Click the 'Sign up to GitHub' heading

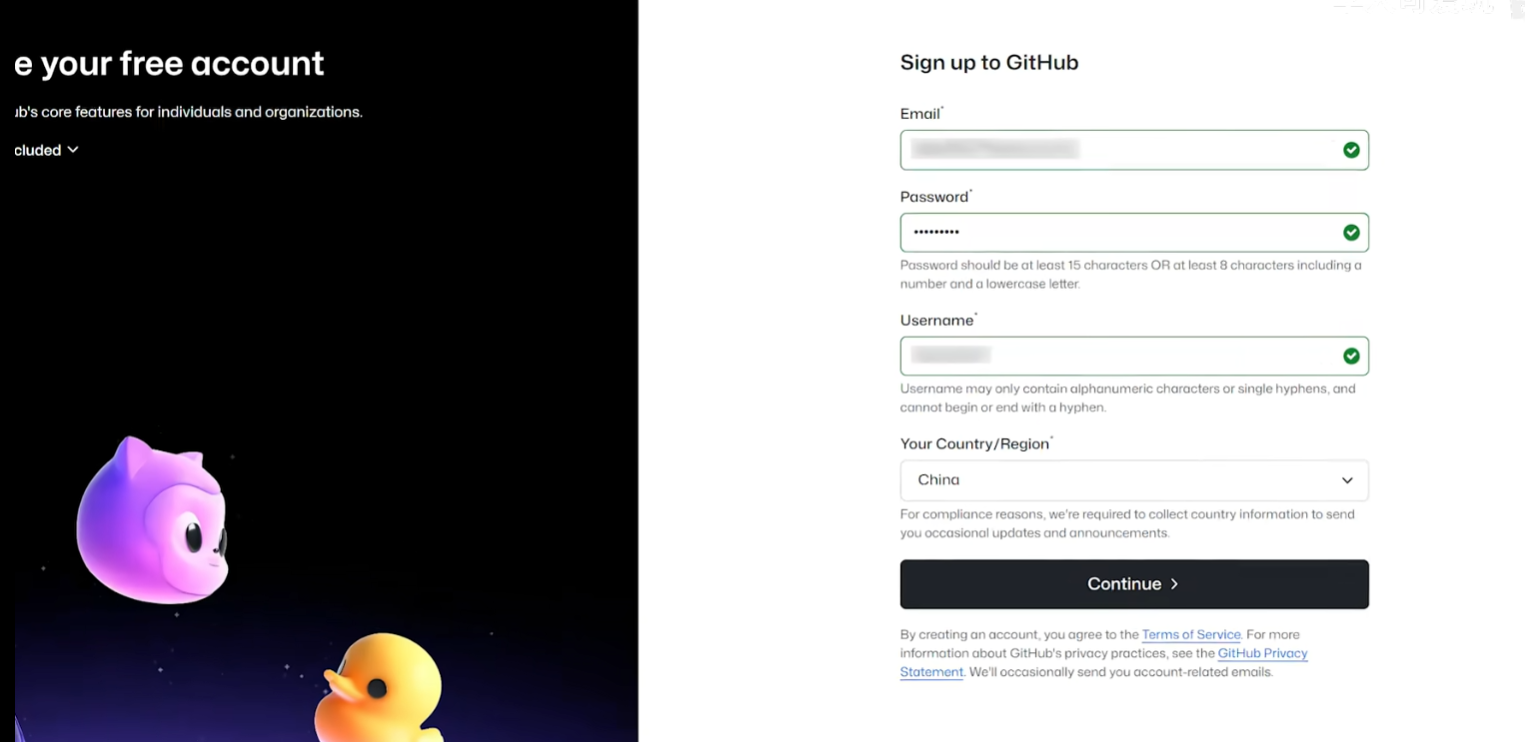(988, 63)
